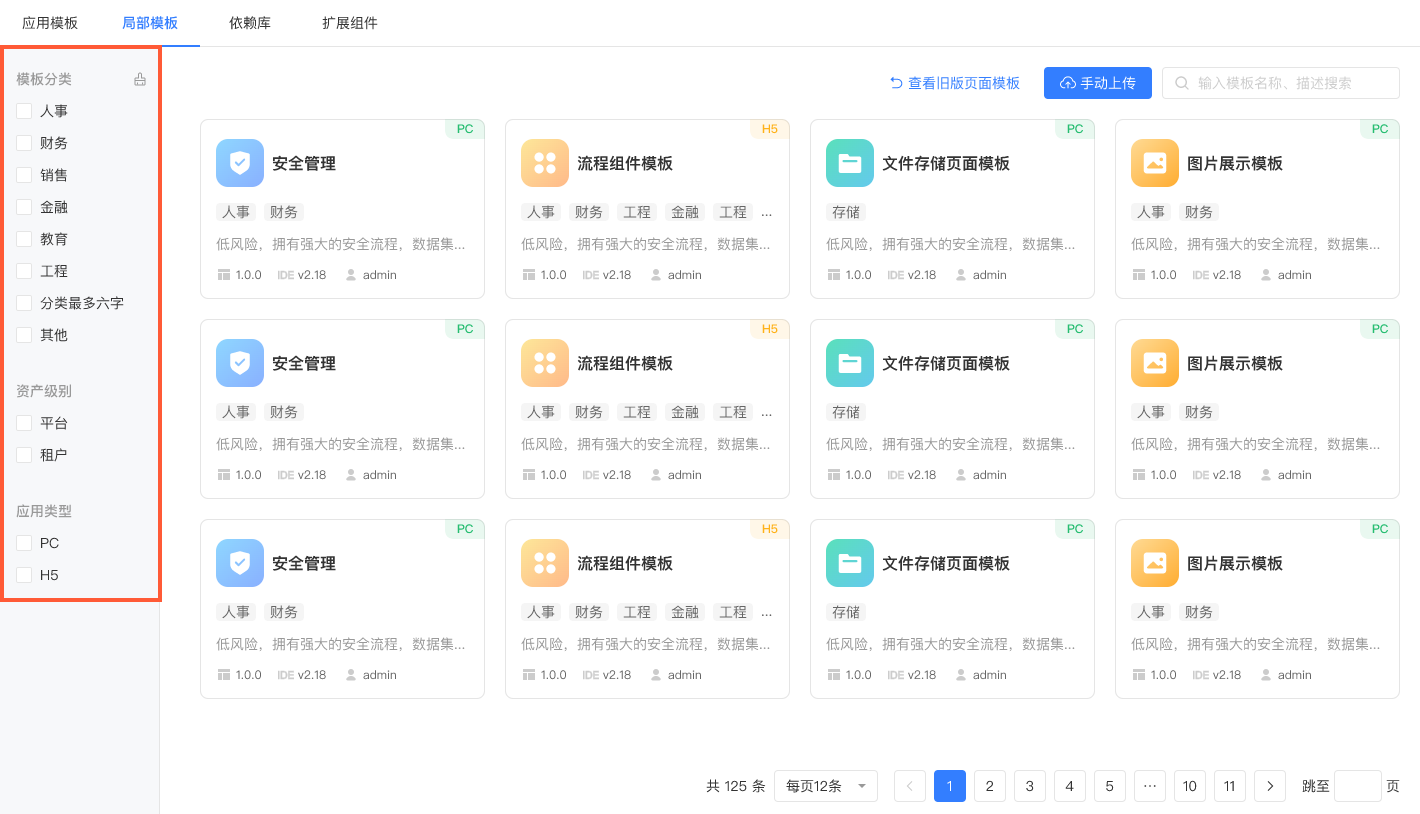Tick the 财务 category checkbox

click(x=24, y=143)
